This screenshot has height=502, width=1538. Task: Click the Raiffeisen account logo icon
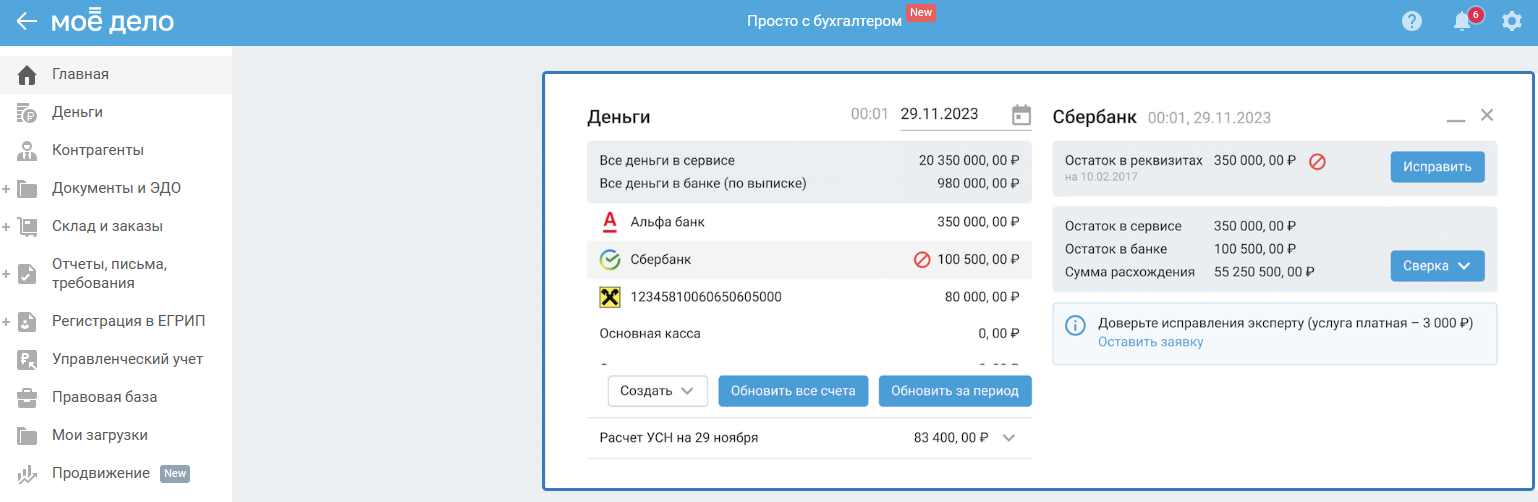(x=610, y=297)
